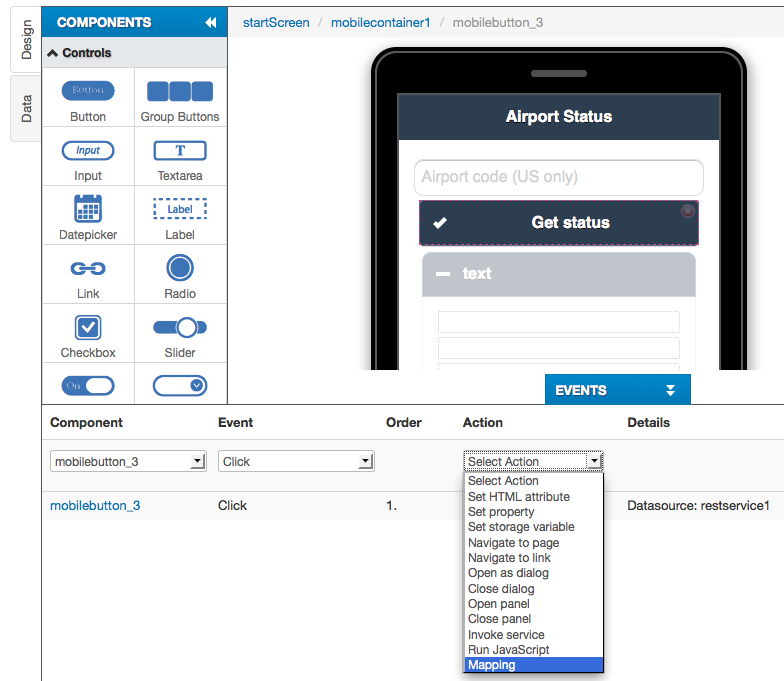This screenshot has height=681, width=784.
Task: Click the COMPONENTS panel title
Action: [104, 22]
